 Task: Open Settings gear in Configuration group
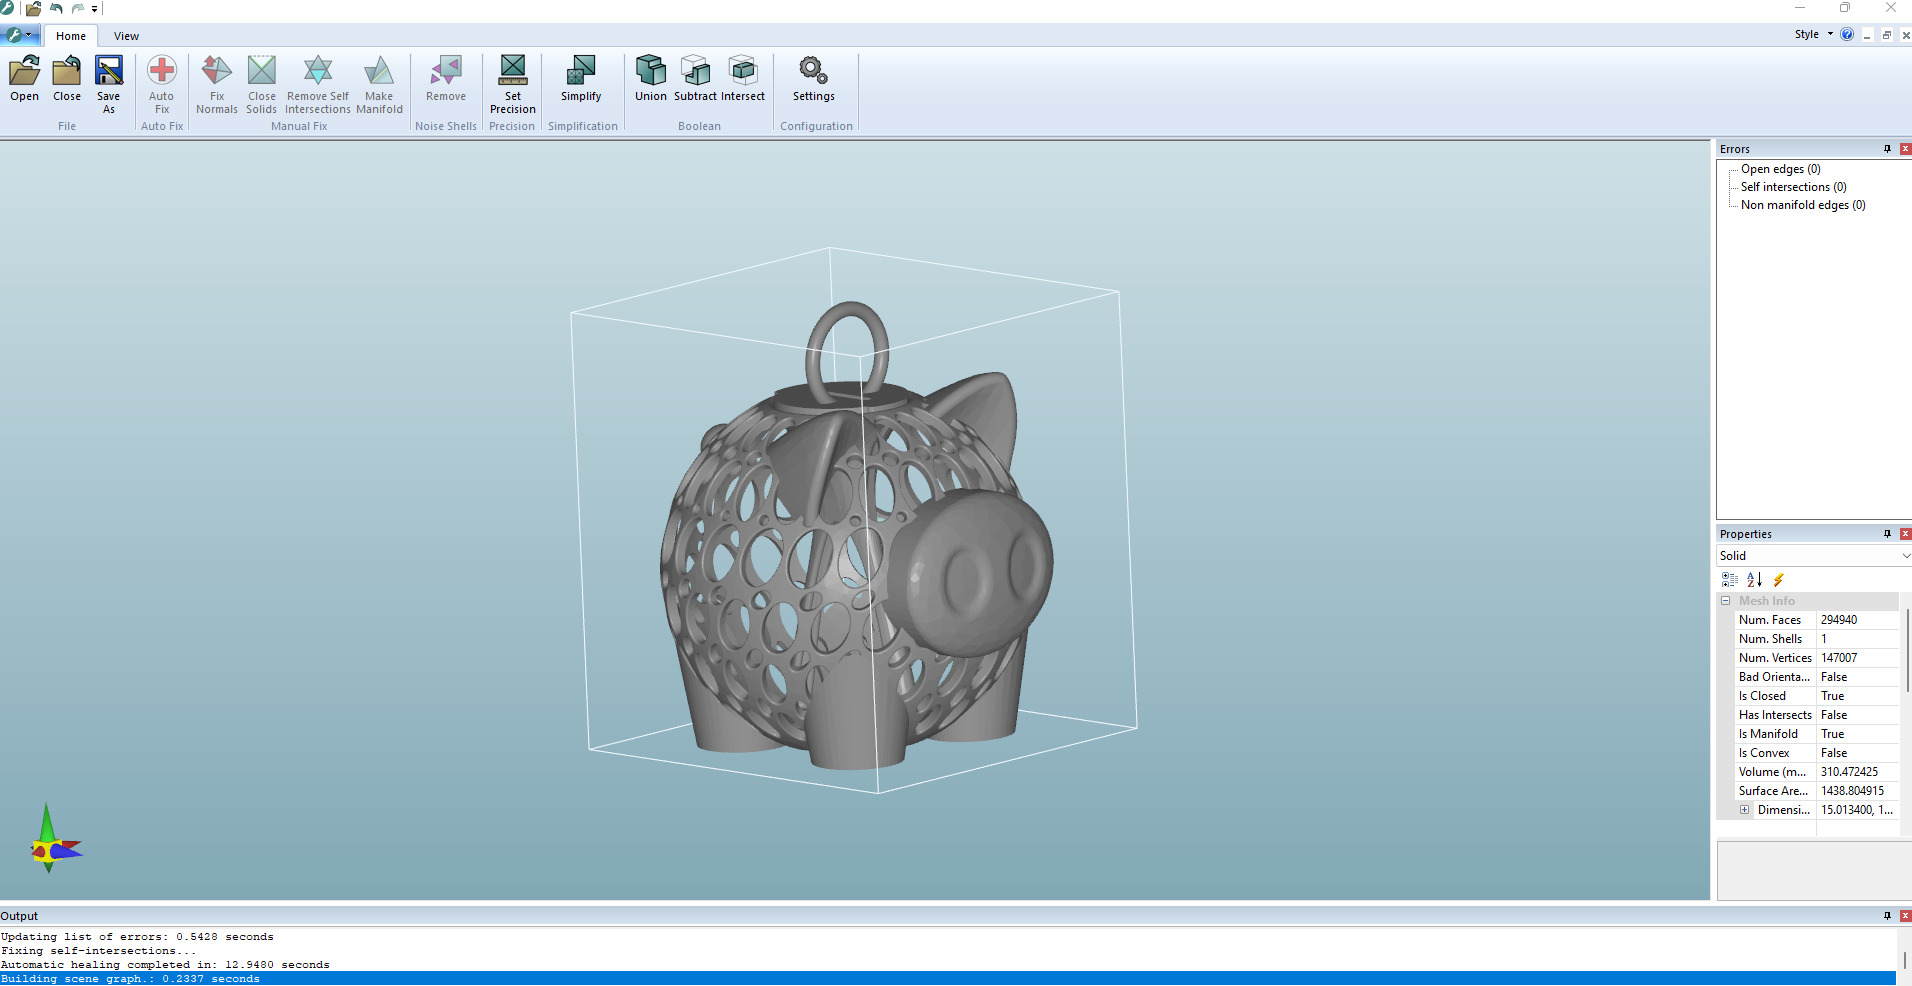click(x=814, y=79)
